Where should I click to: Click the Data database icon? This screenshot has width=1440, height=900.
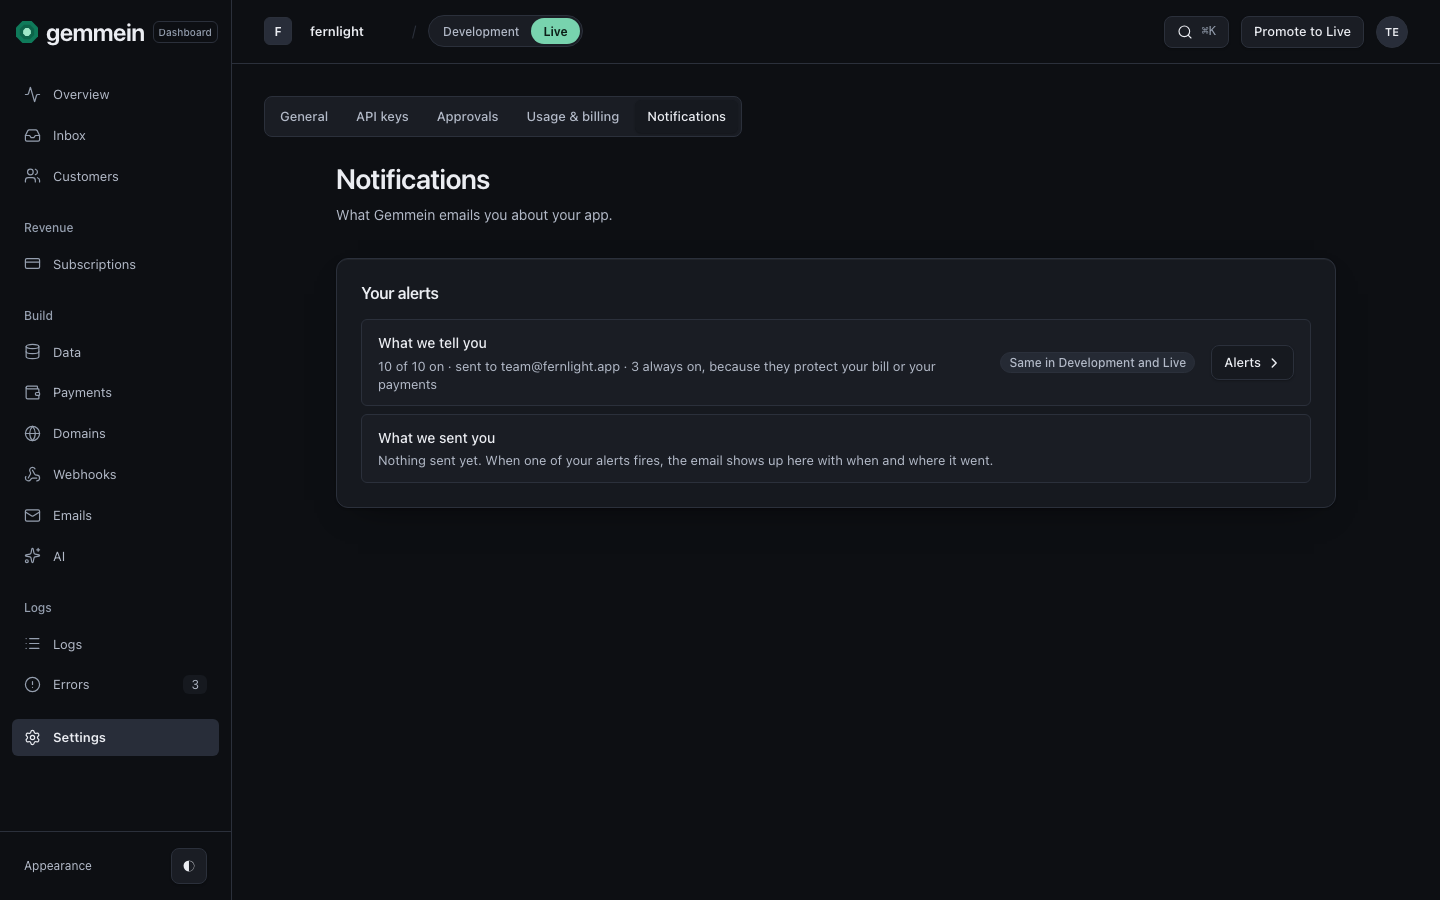click(x=33, y=352)
